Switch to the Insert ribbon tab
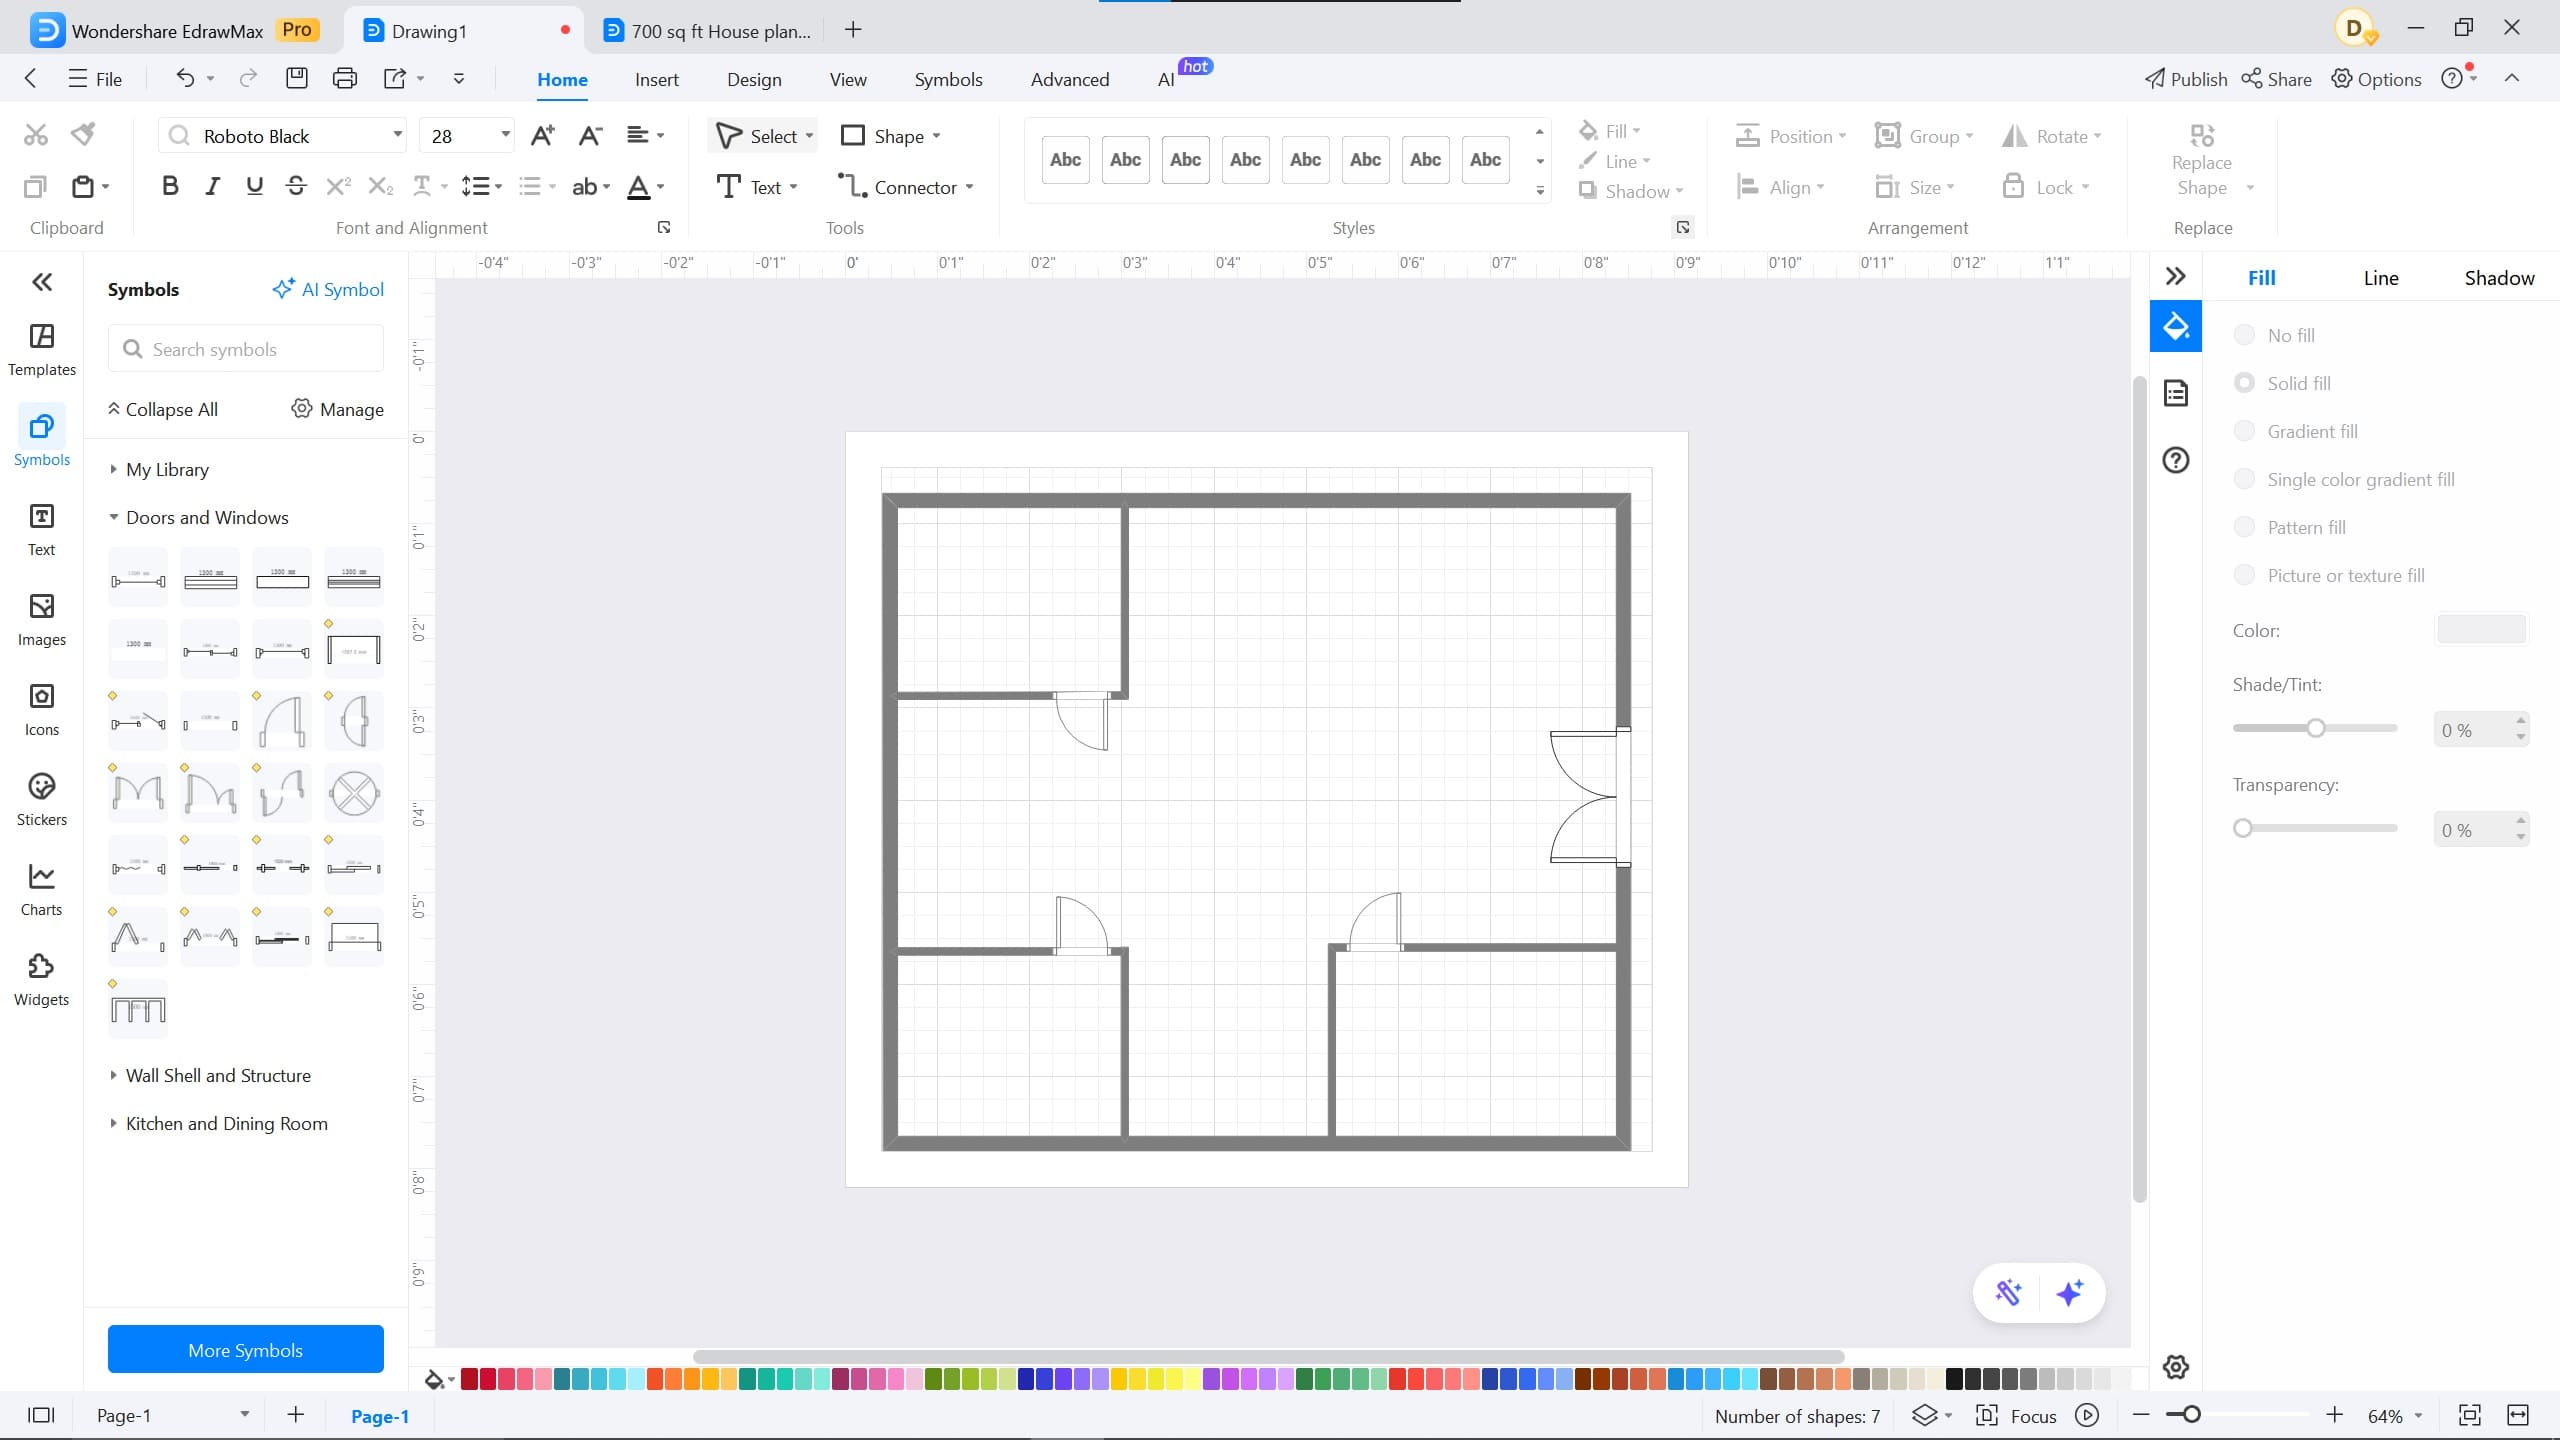The width and height of the screenshot is (2560, 1440). tap(656, 79)
